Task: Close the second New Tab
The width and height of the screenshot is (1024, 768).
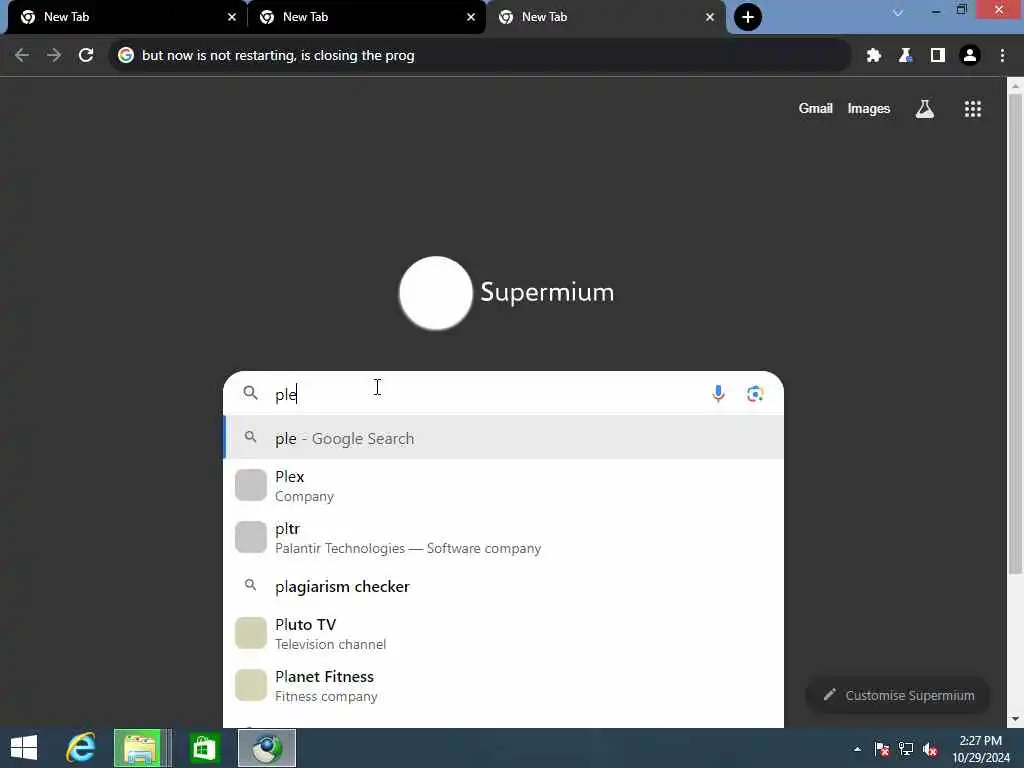Action: click(471, 17)
